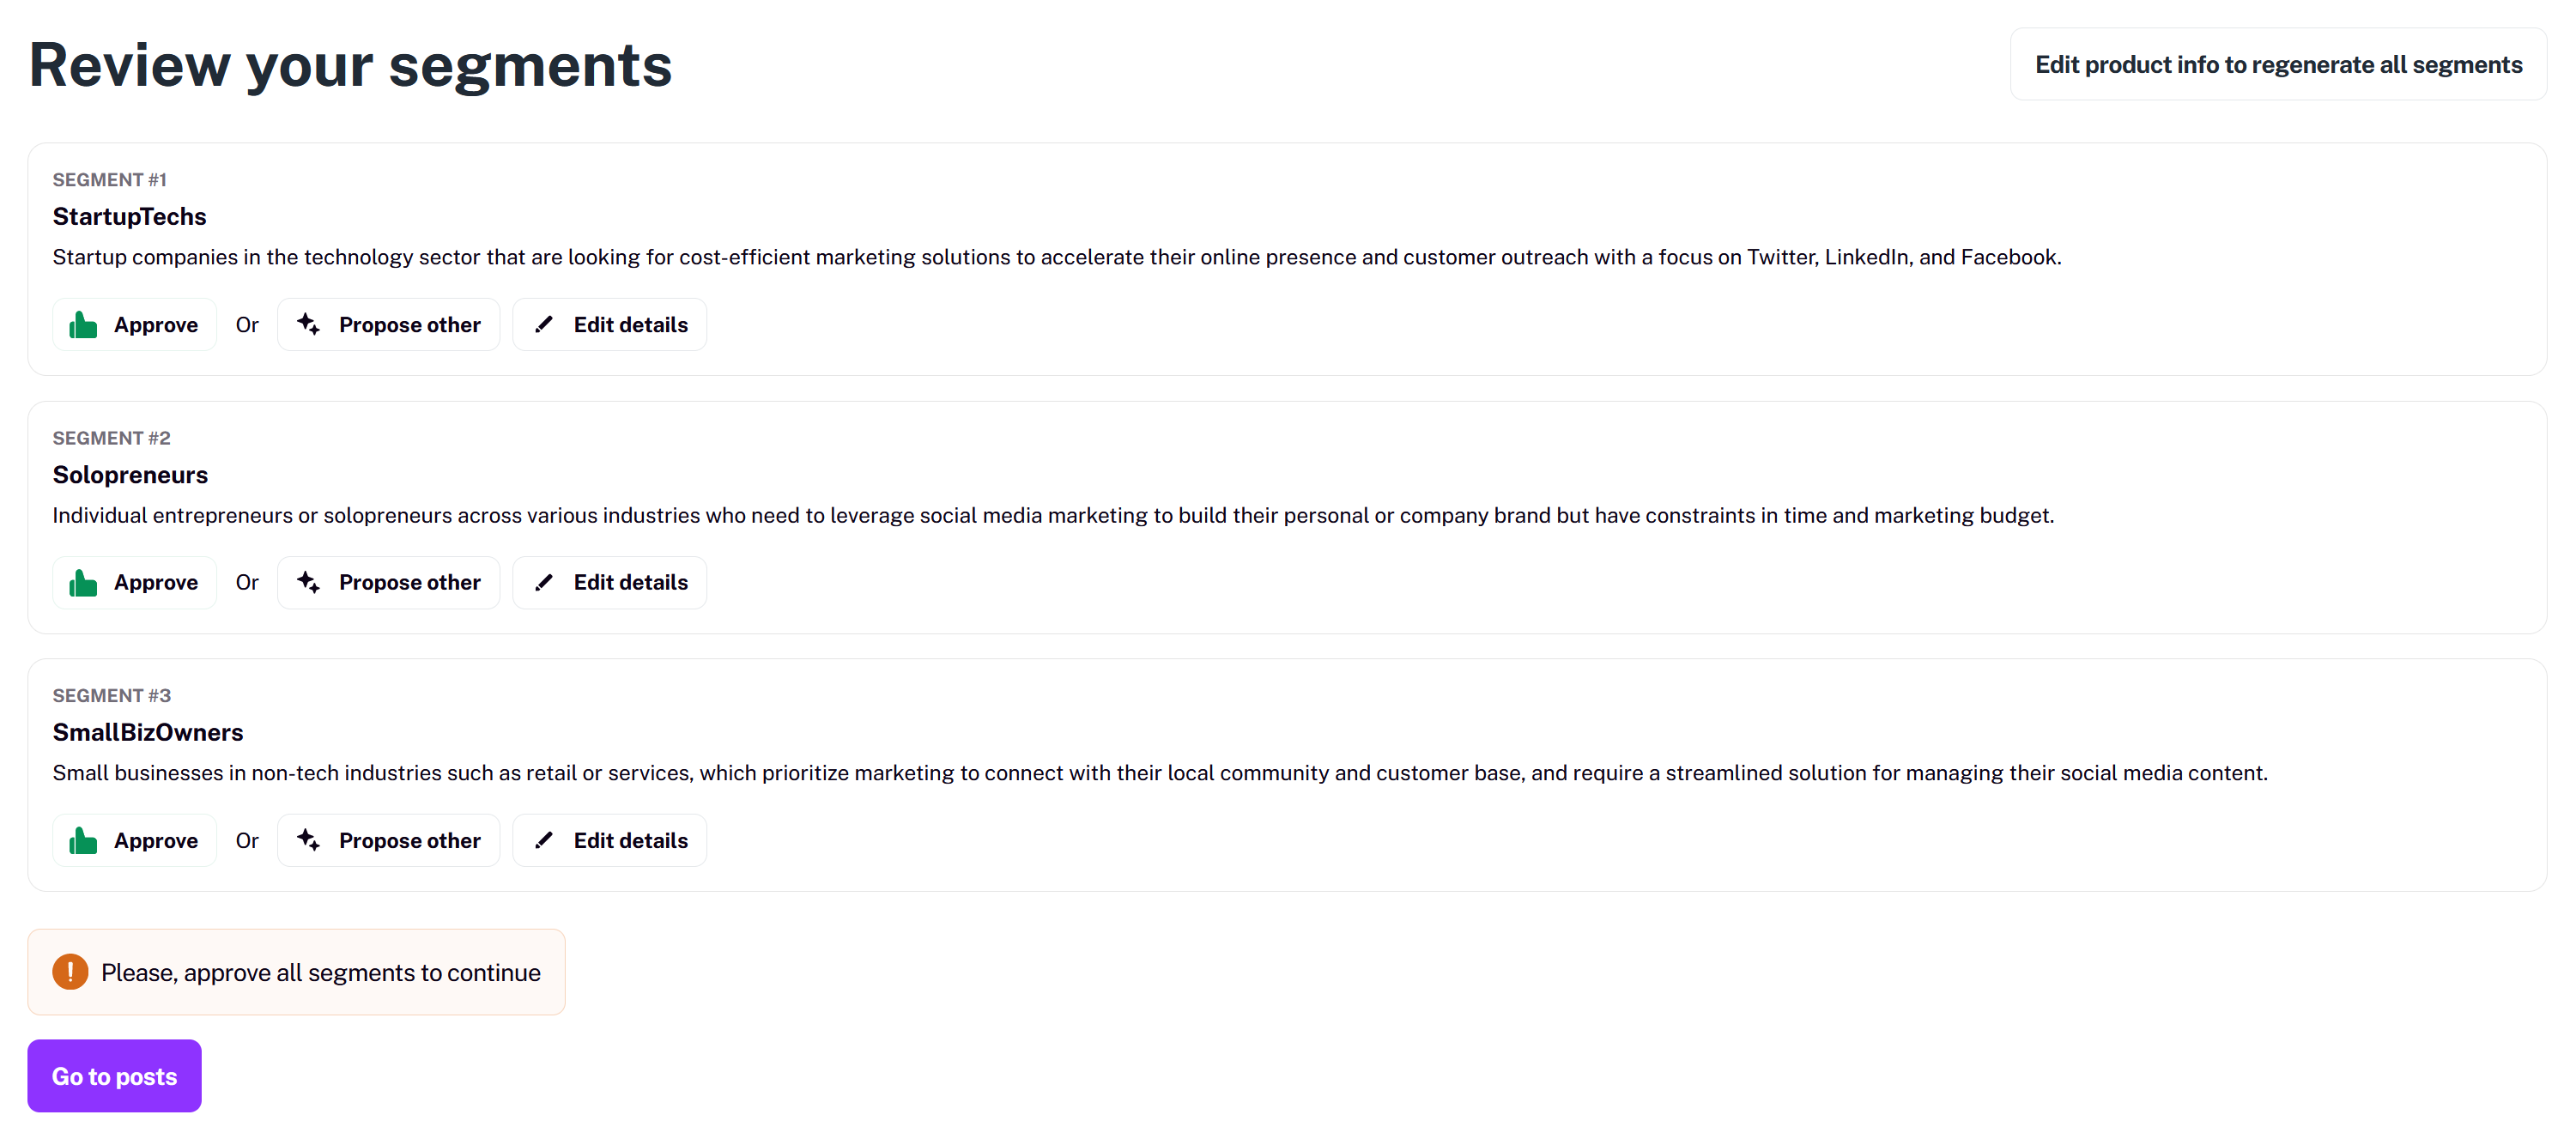Propose another segment instead of Solopreneurs
Screen dimensions: 2576x1139
pos(388,582)
